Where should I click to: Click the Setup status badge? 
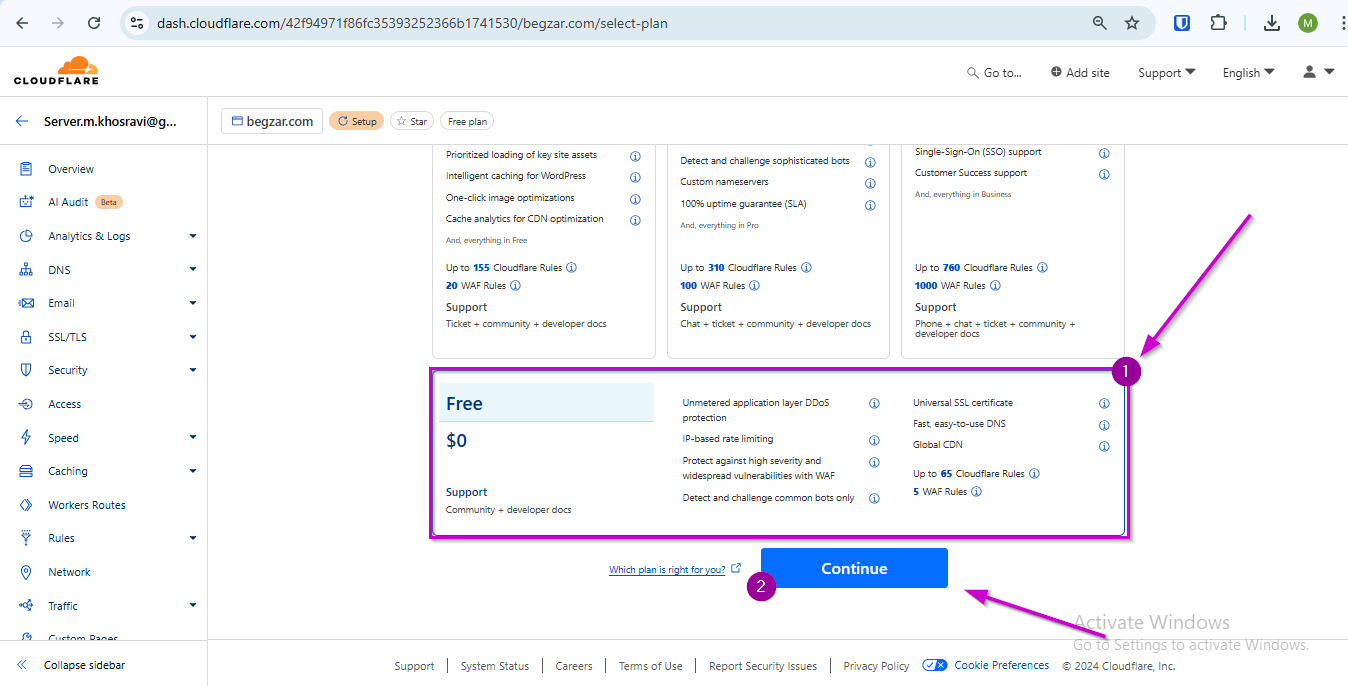click(x=356, y=121)
